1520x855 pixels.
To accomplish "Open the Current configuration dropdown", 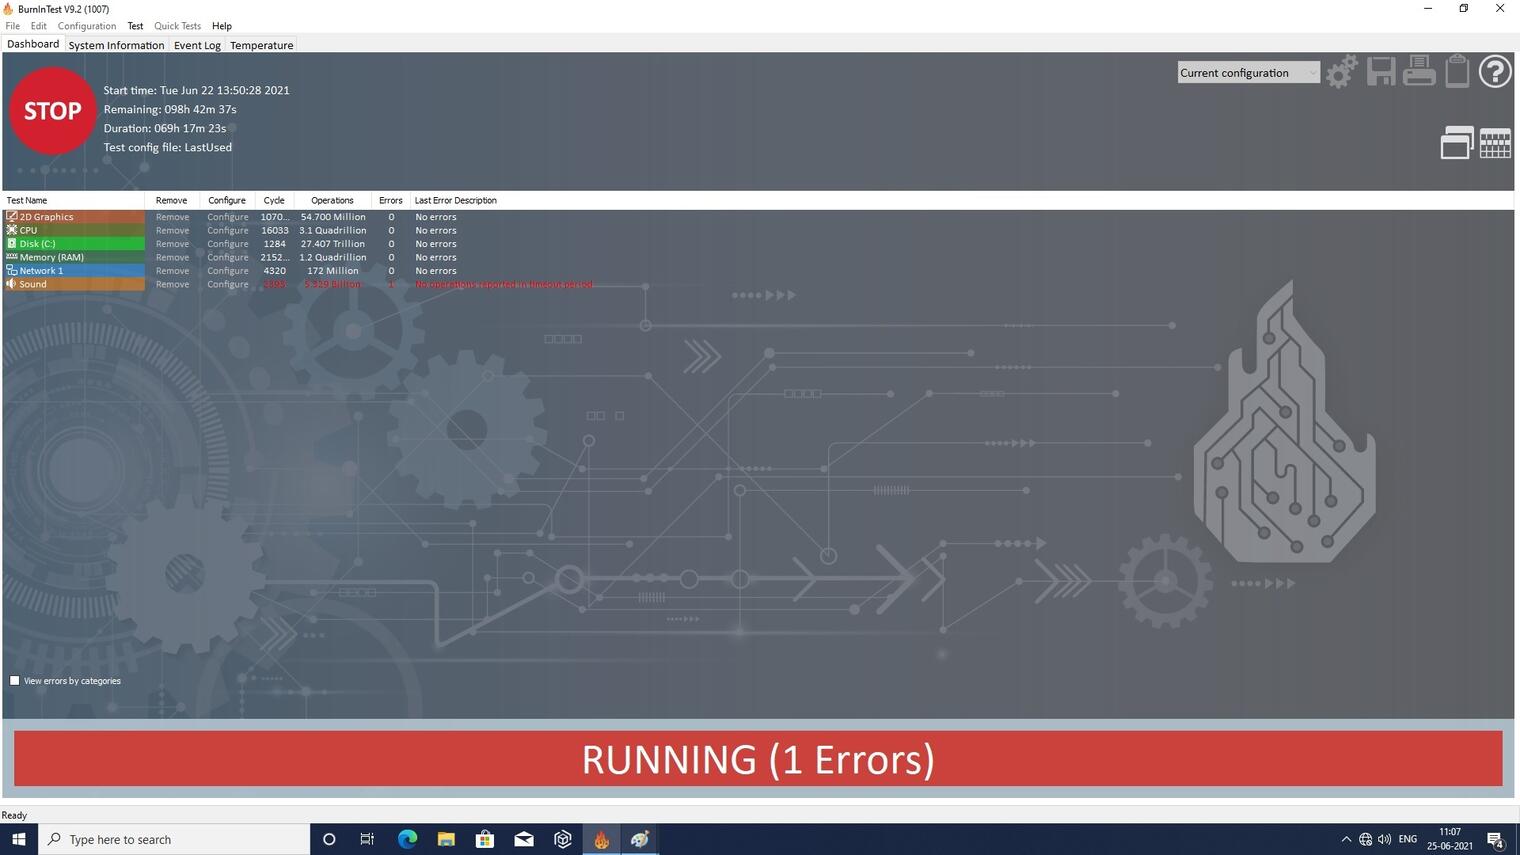I will (x=1248, y=72).
